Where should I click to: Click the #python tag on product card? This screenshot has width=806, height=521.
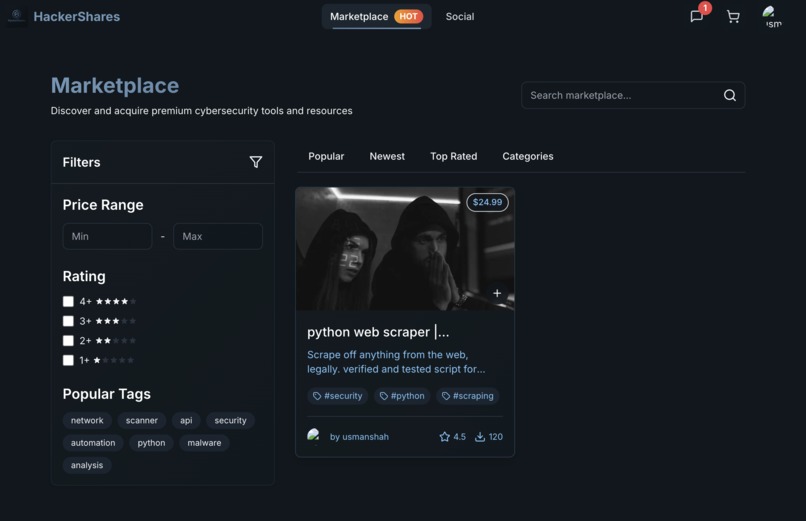[x=402, y=396]
